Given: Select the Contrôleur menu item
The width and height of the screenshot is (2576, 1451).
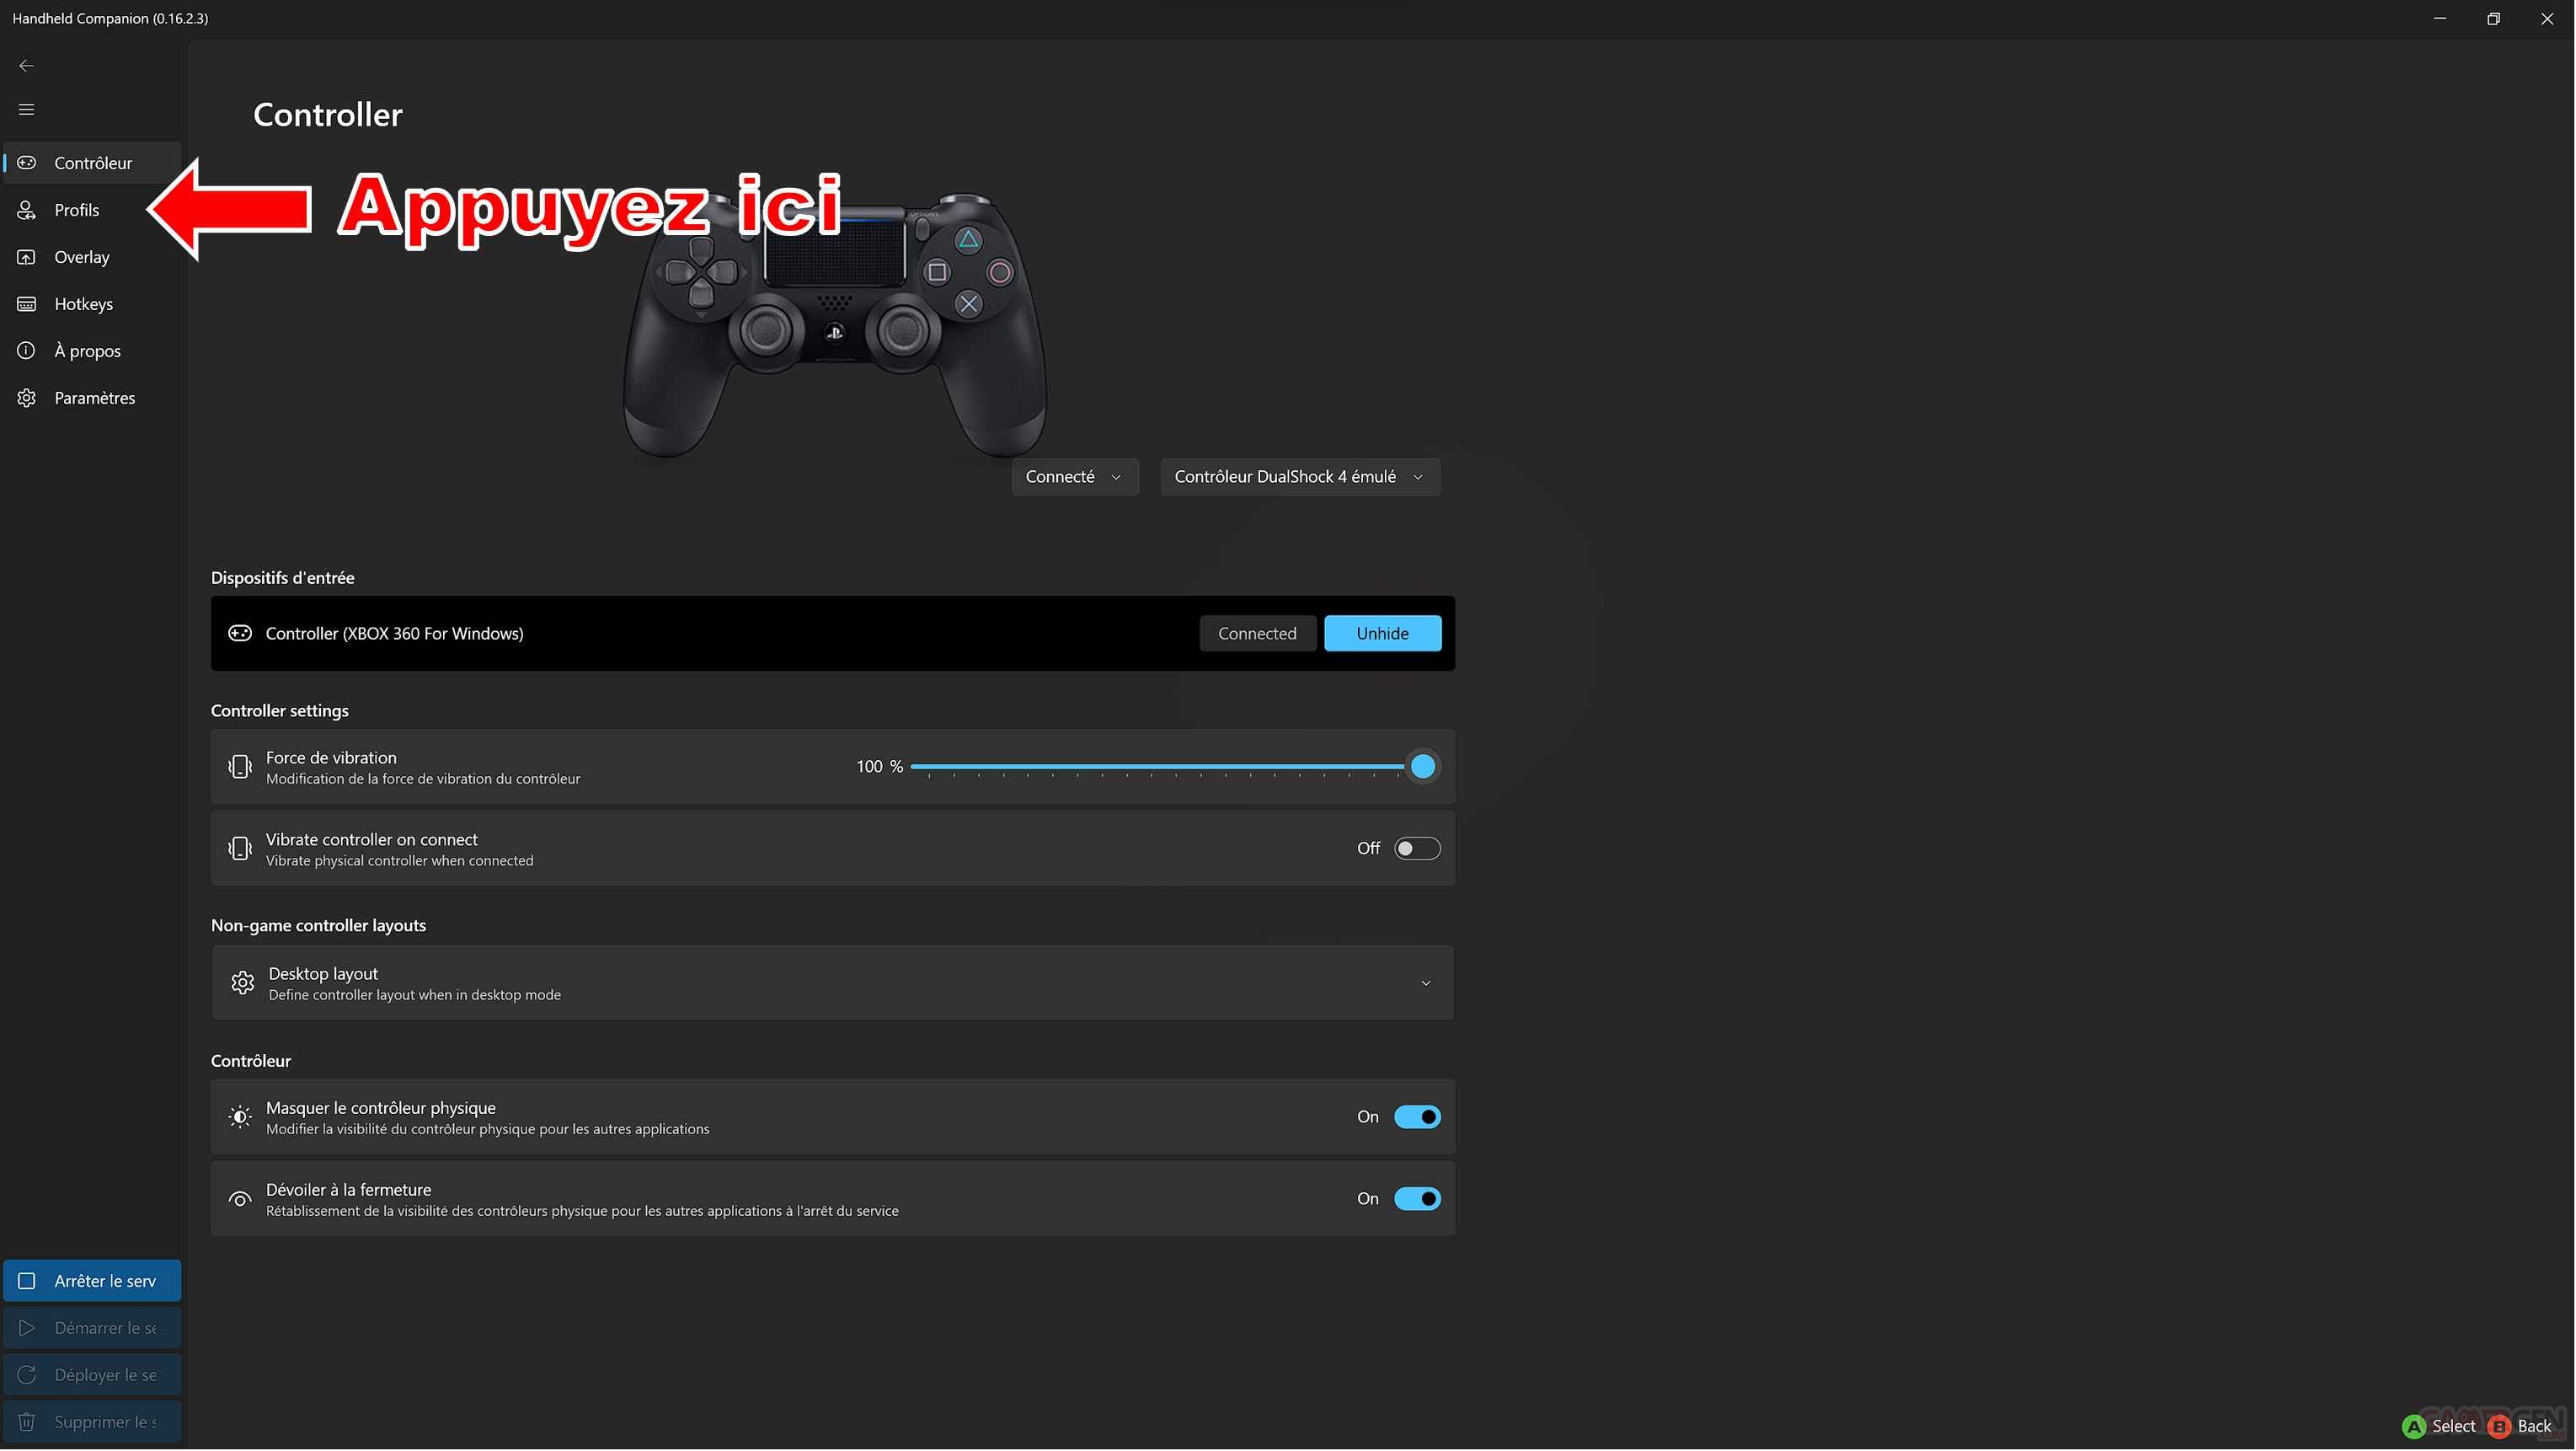Looking at the screenshot, I should (93, 163).
